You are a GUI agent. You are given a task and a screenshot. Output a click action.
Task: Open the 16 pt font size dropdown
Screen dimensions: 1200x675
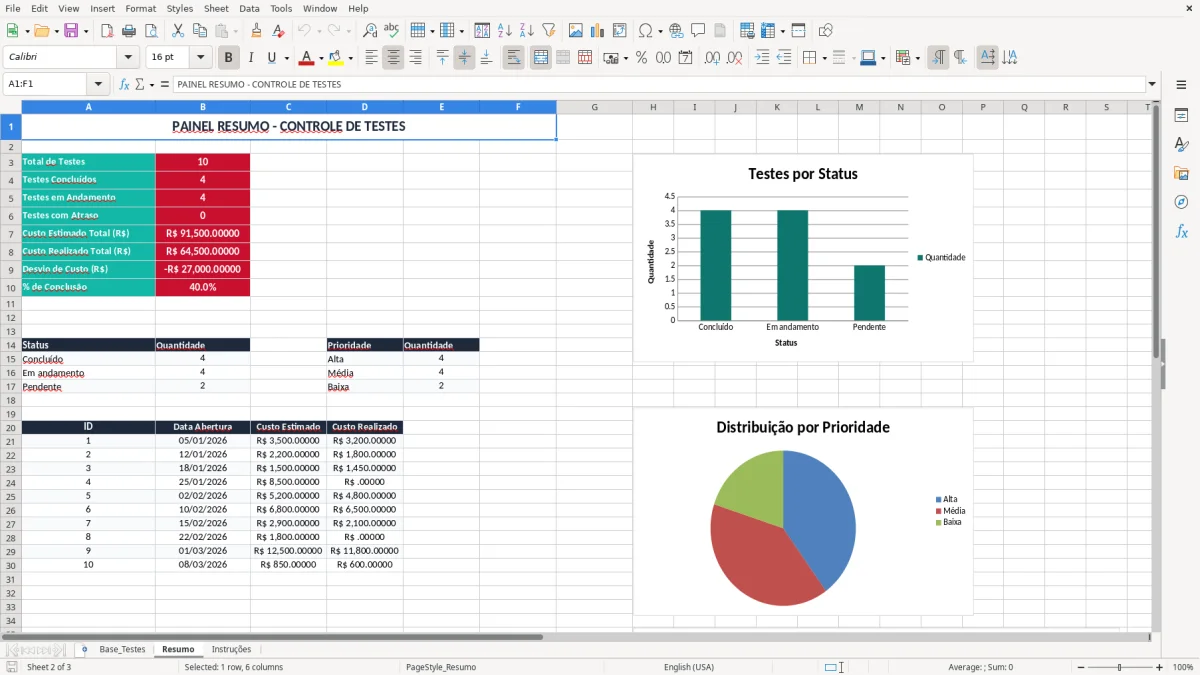pyautogui.click(x=201, y=58)
